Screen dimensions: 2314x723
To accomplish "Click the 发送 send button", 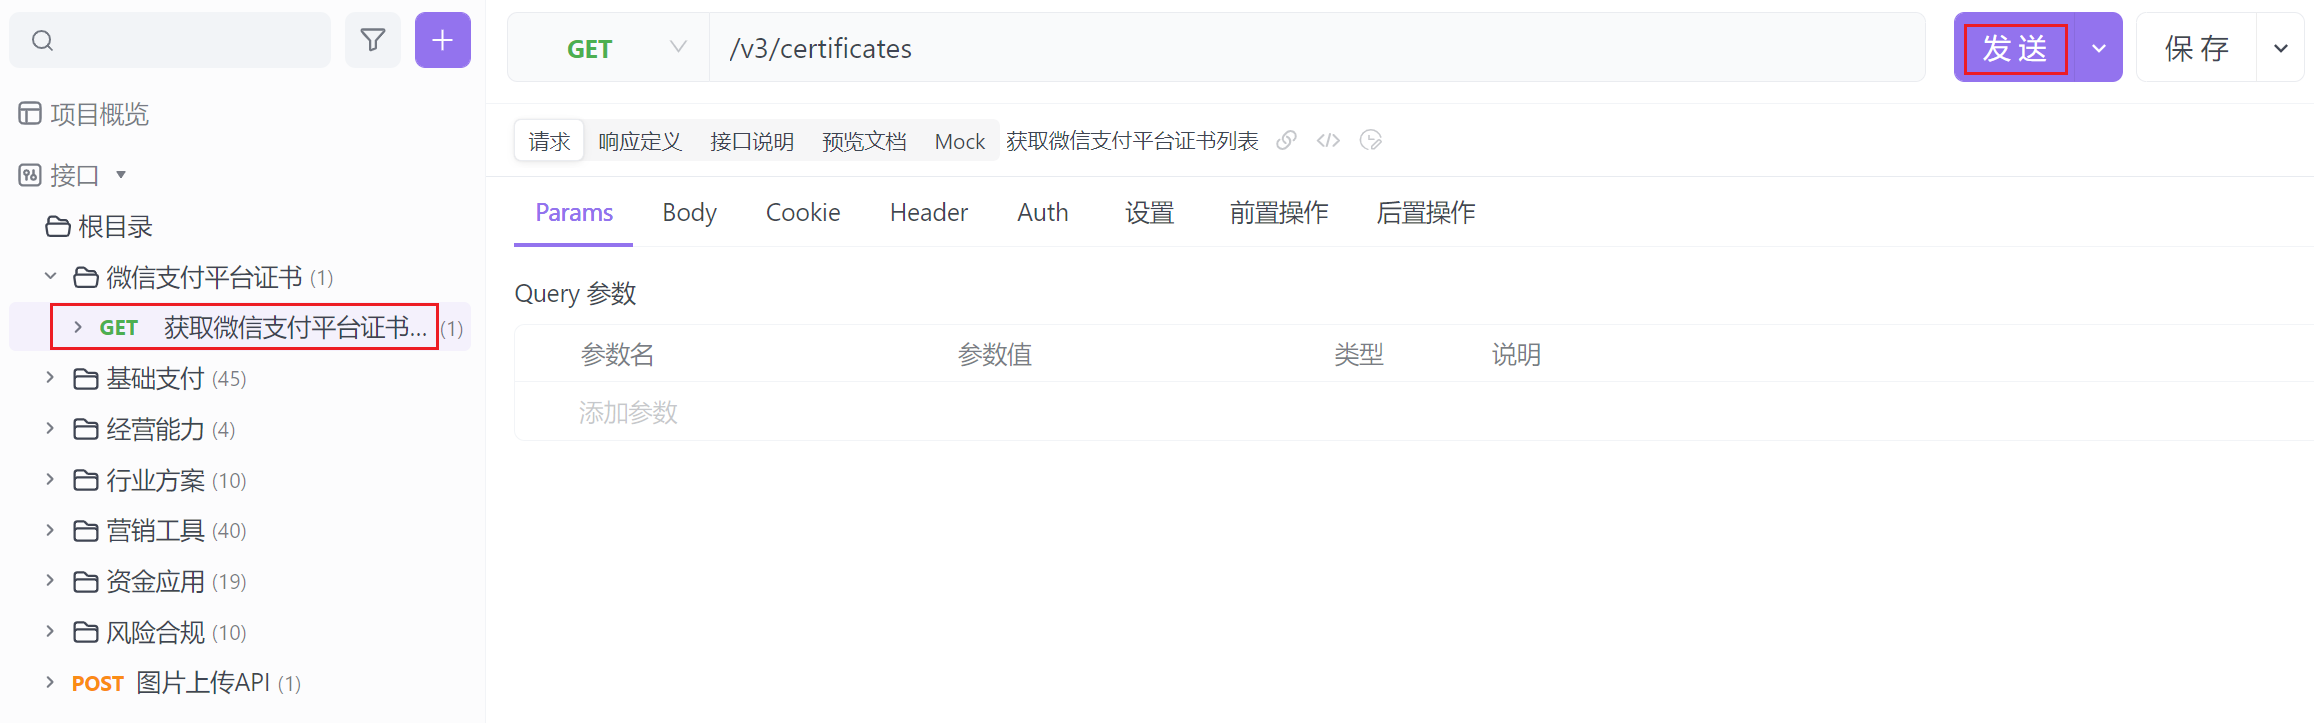I will click(2015, 48).
